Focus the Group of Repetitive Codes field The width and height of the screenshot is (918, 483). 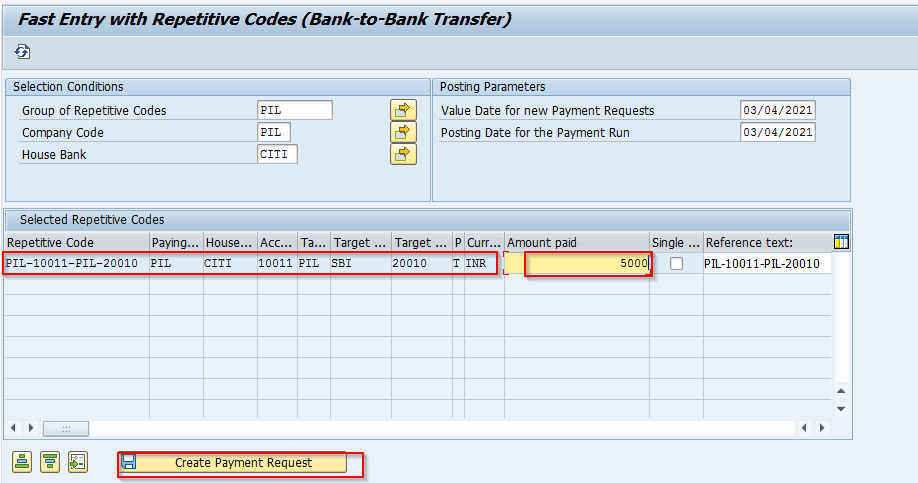(294, 110)
